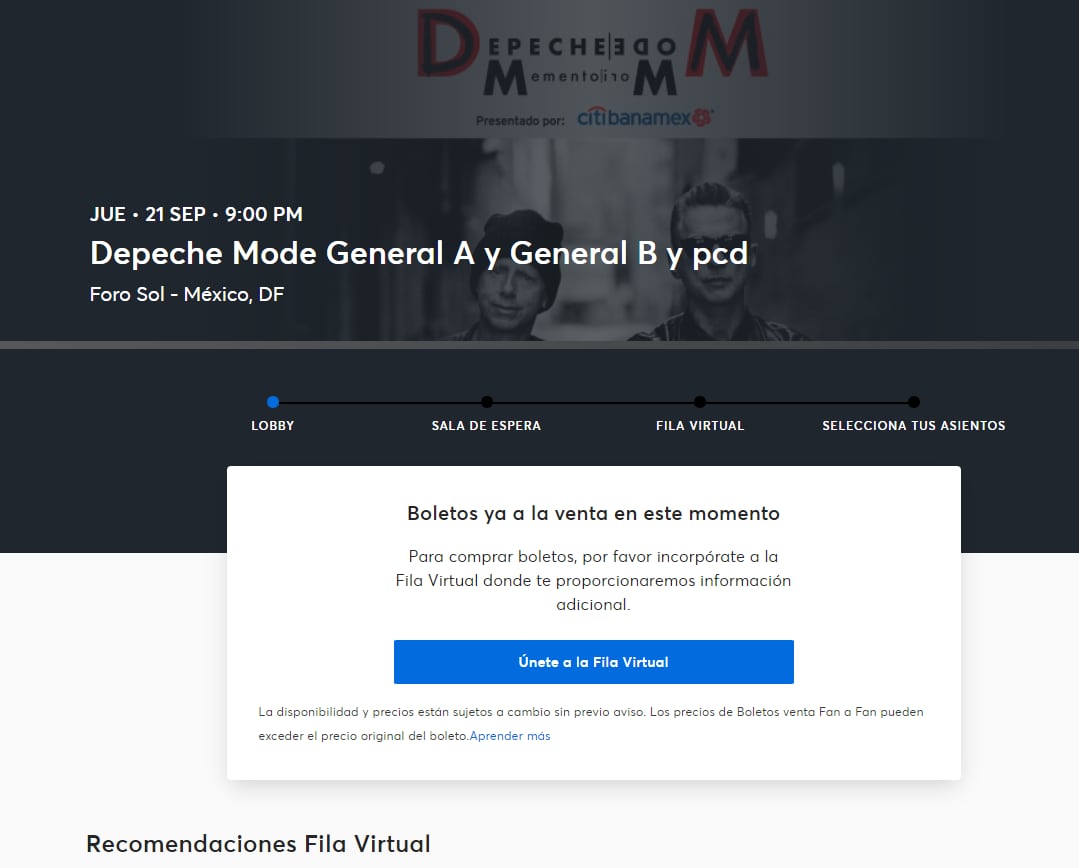Click the blue Lobby step dot

coord(273,402)
